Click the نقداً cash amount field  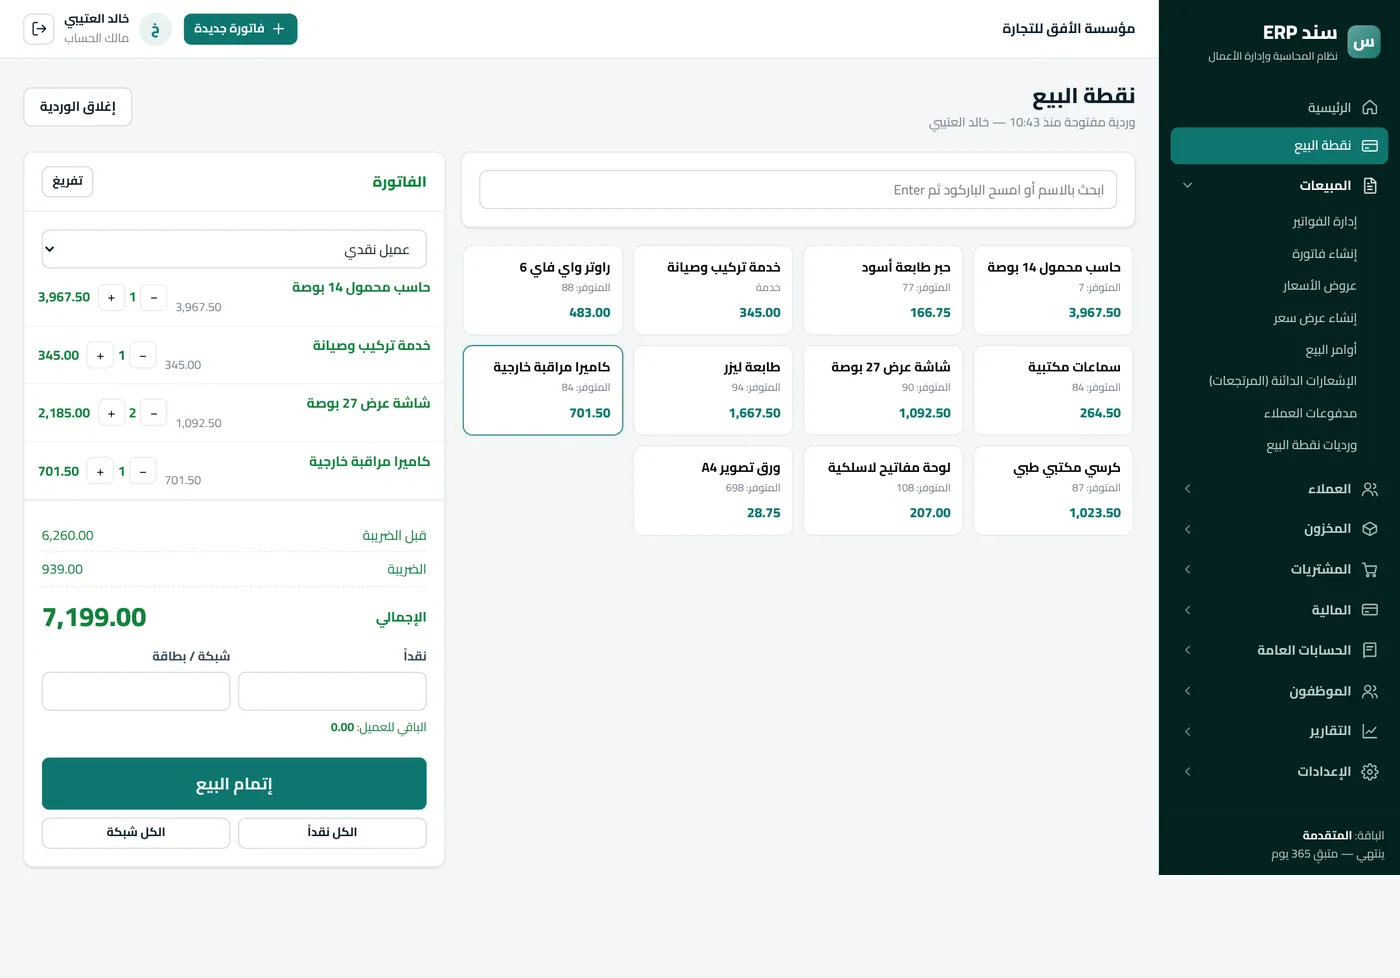(332, 691)
